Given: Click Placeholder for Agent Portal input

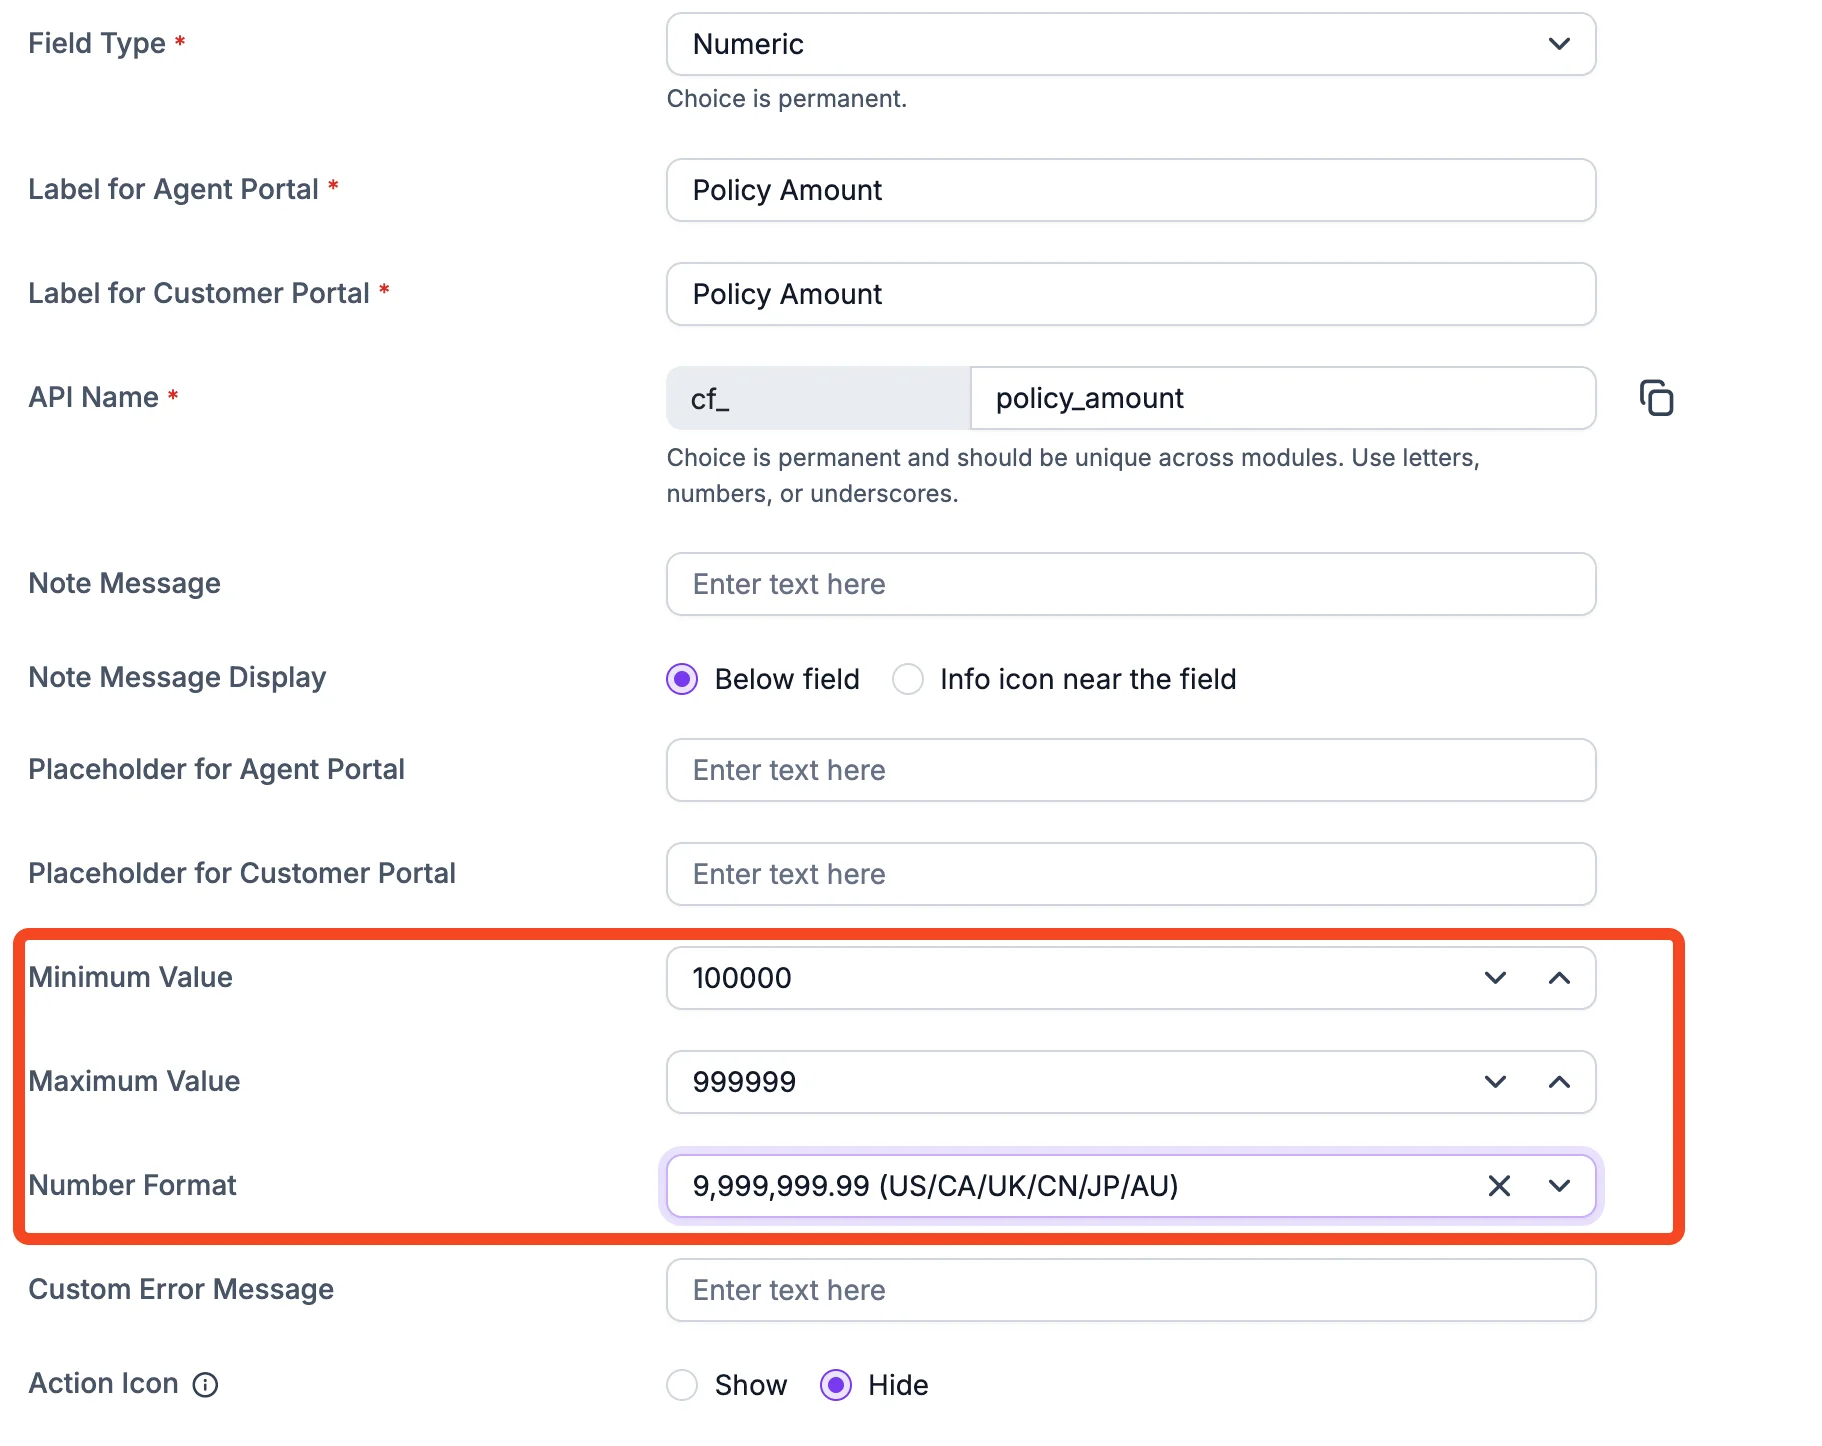Looking at the screenshot, I should tap(1130, 770).
